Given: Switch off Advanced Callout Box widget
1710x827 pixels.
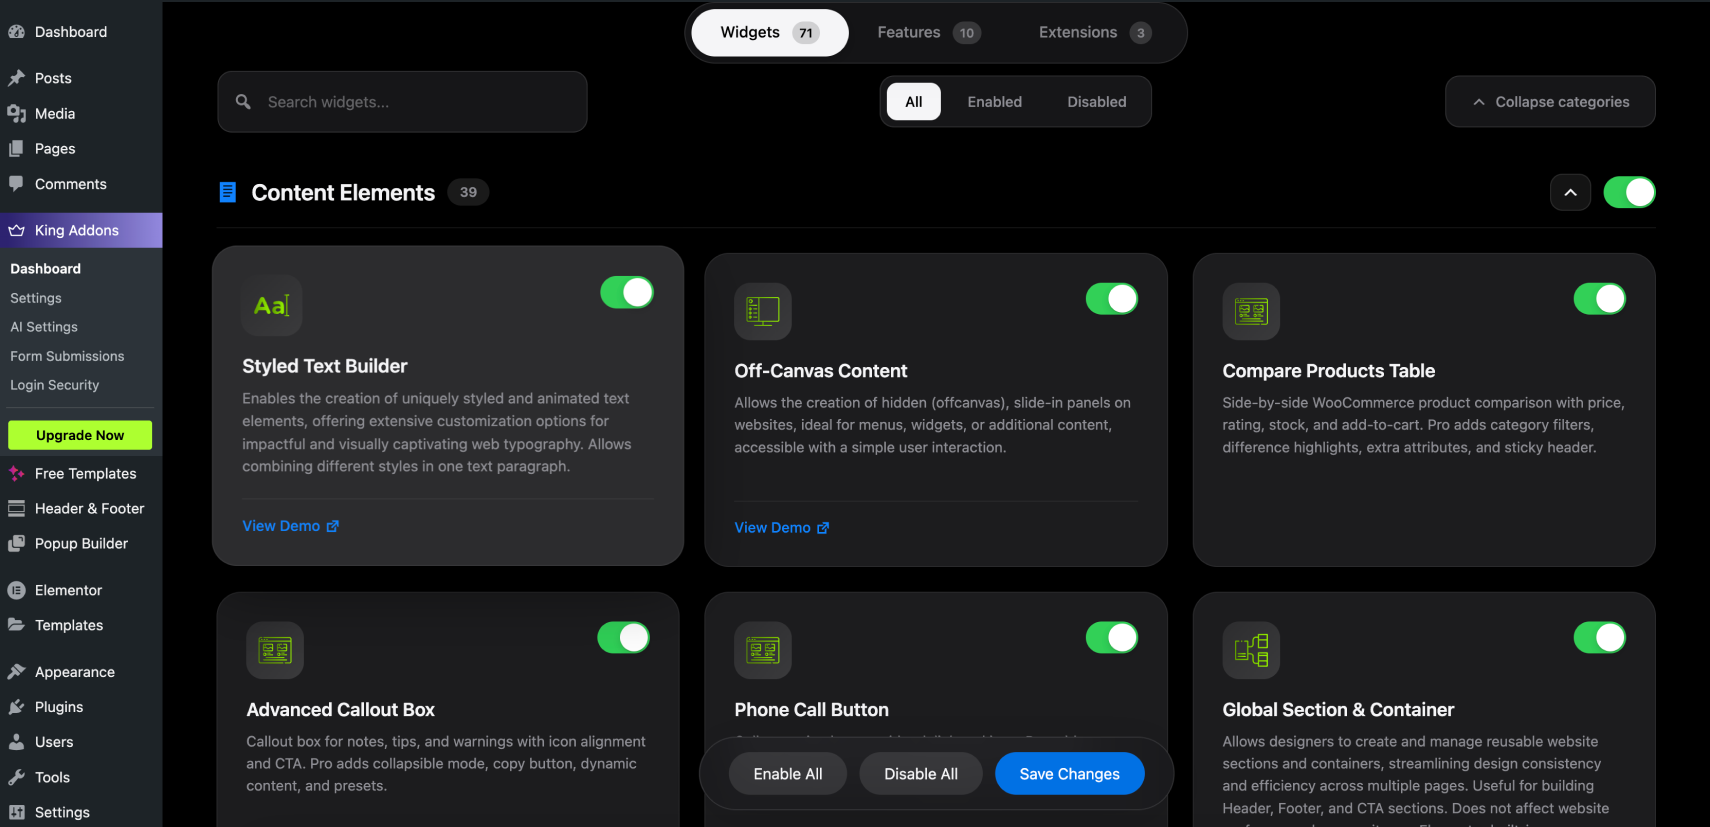Looking at the screenshot, I should [624, 637].
